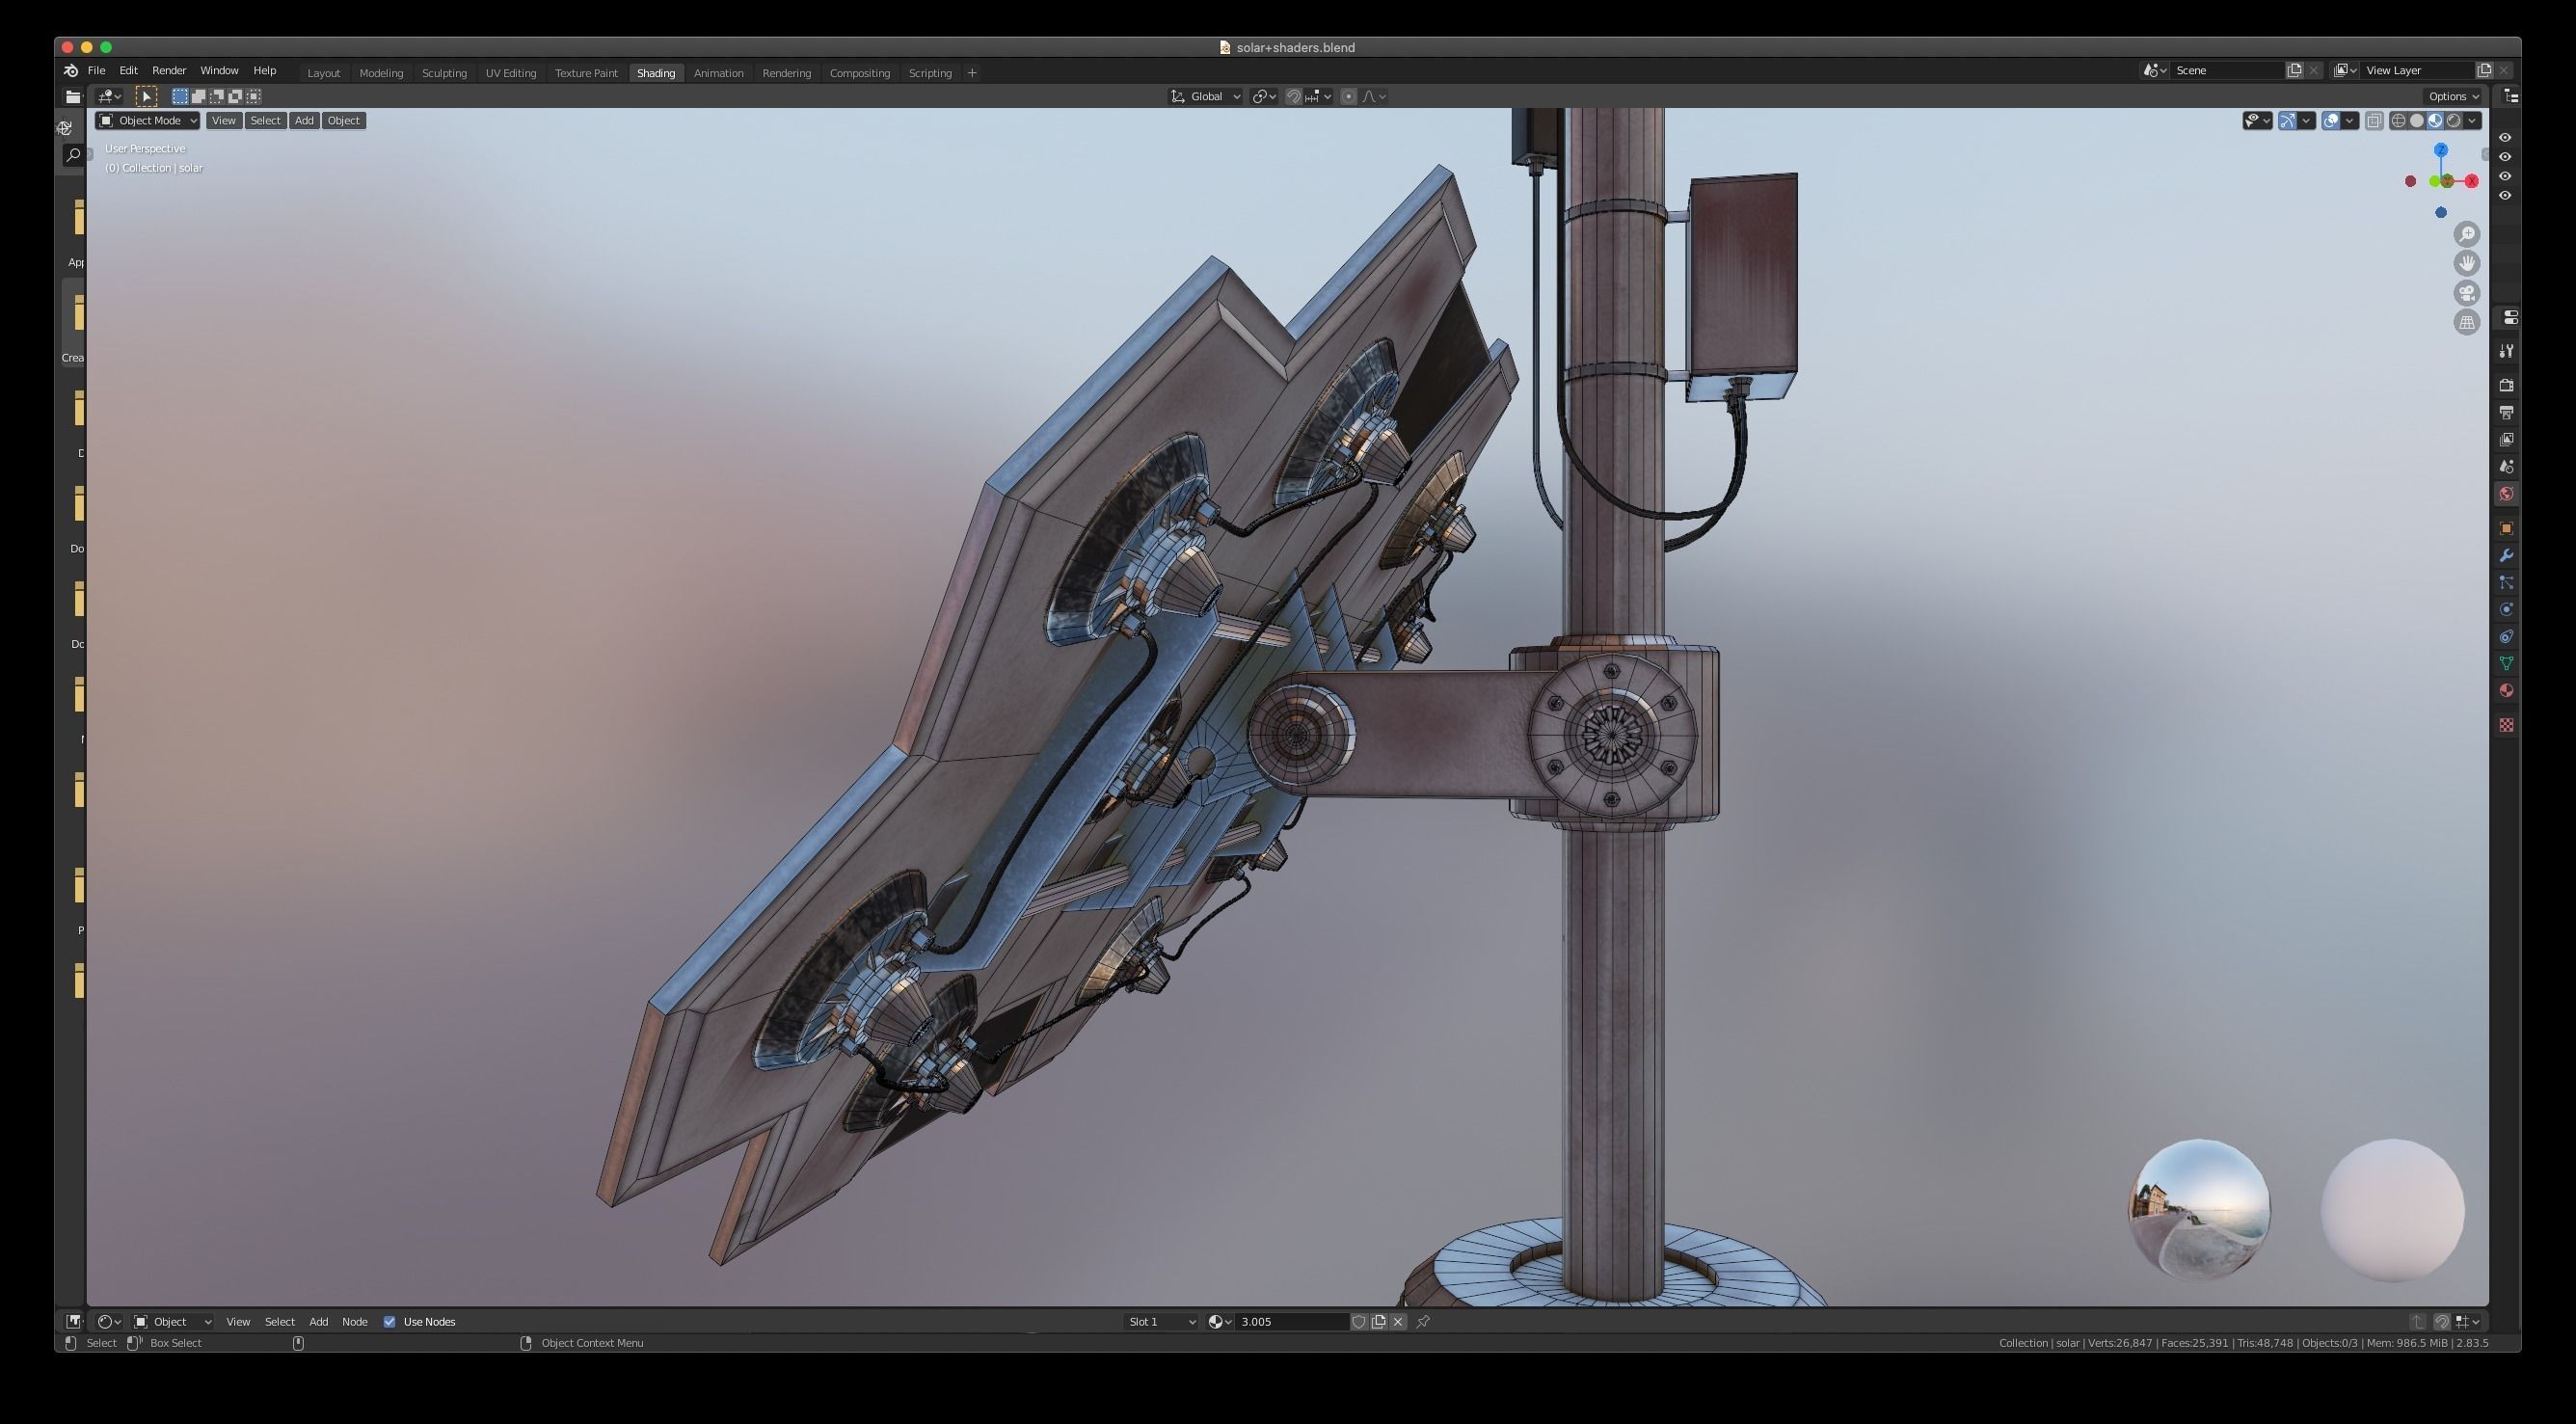Uncheck the Use Nodes checkbox
2576x1424 pixels.
[x=390, y=1322]
